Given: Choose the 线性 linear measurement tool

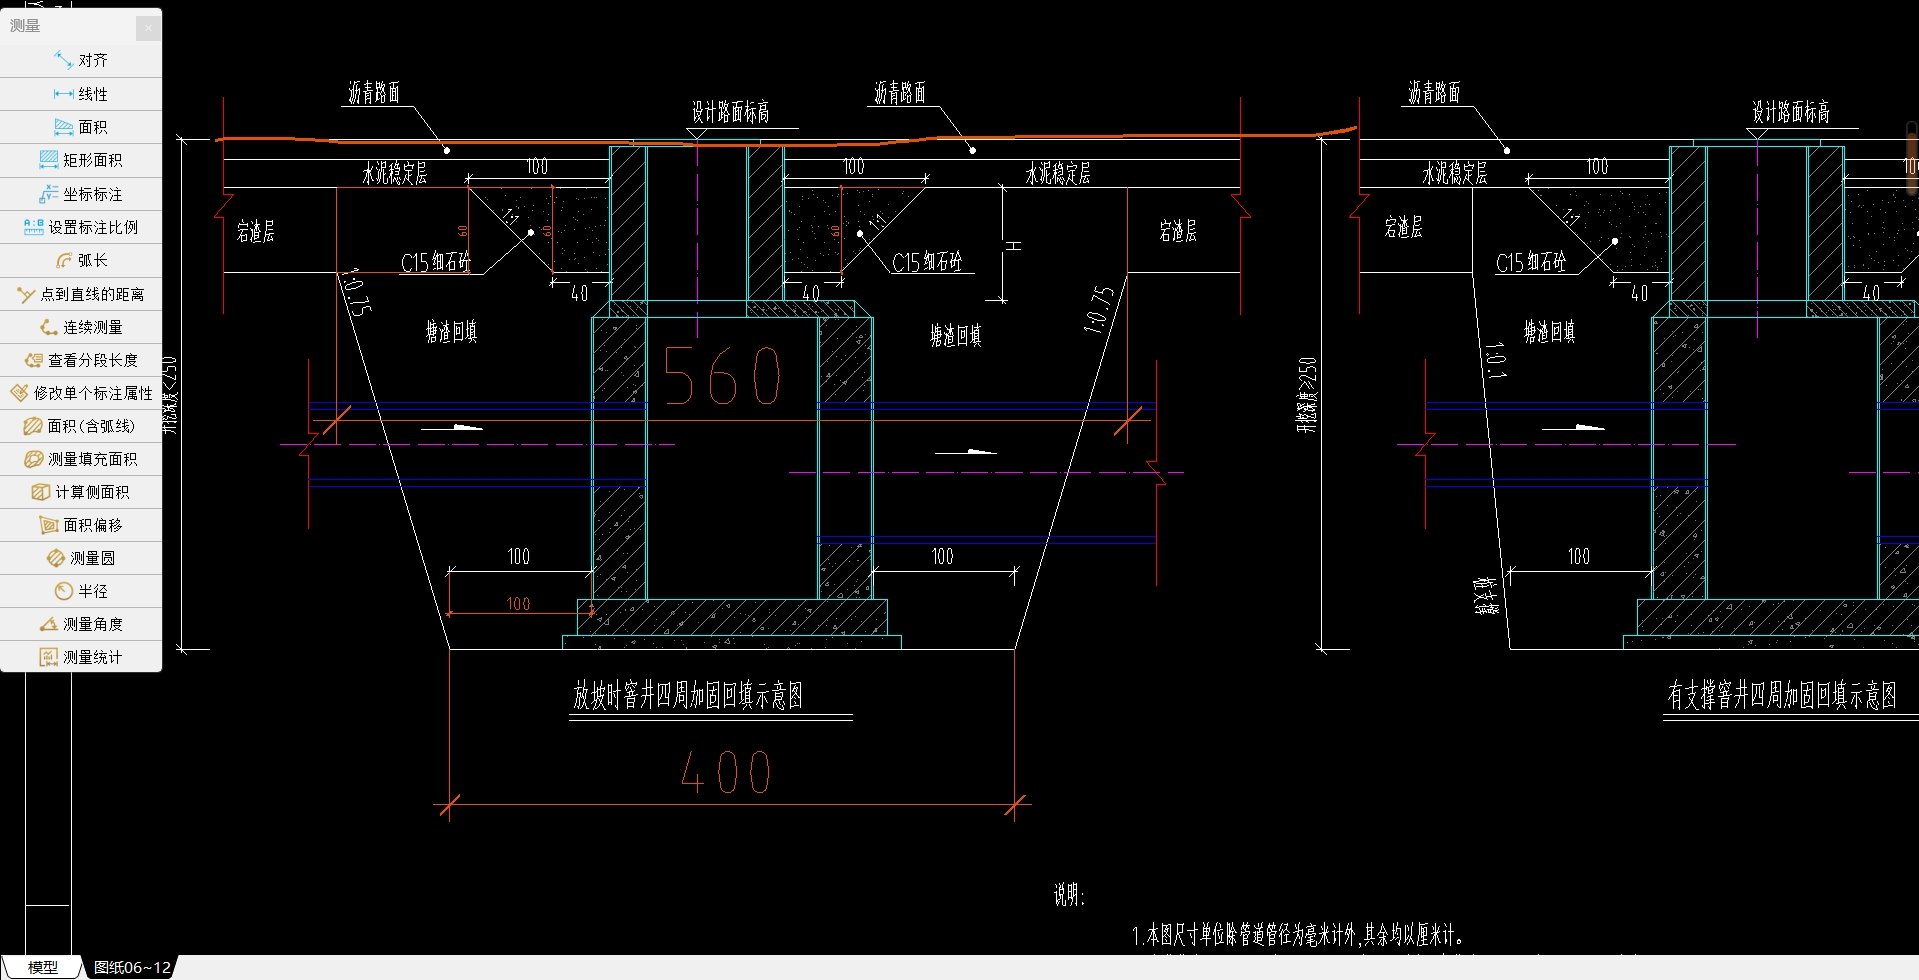Looking at the screenshot, I should click(81, 94).
